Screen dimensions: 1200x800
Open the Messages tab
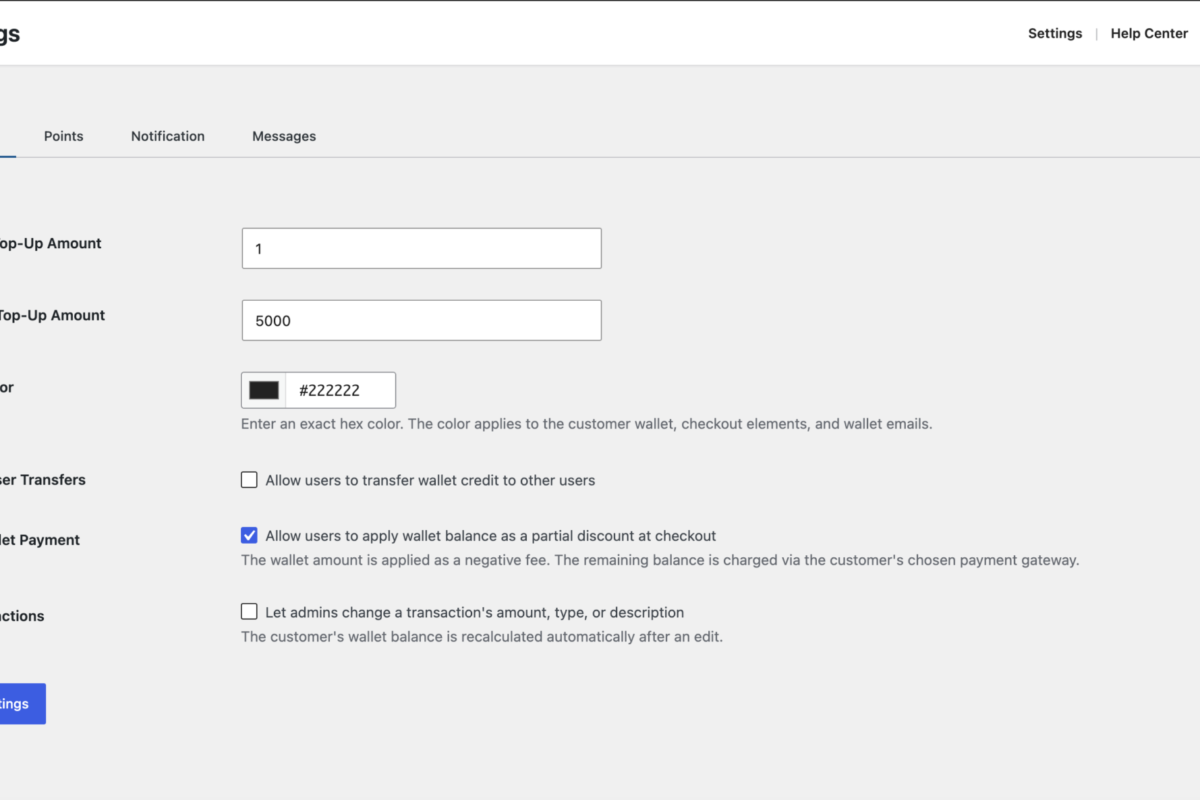tap(284, 136)
